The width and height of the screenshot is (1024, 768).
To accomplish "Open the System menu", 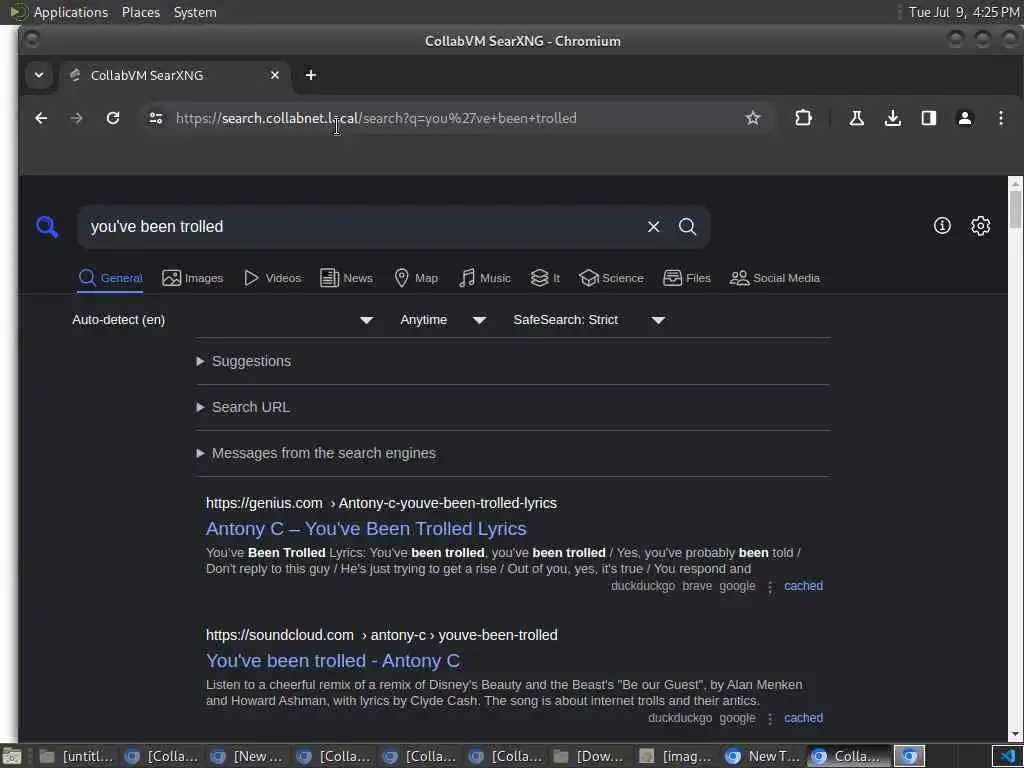I will click(195, 12).
